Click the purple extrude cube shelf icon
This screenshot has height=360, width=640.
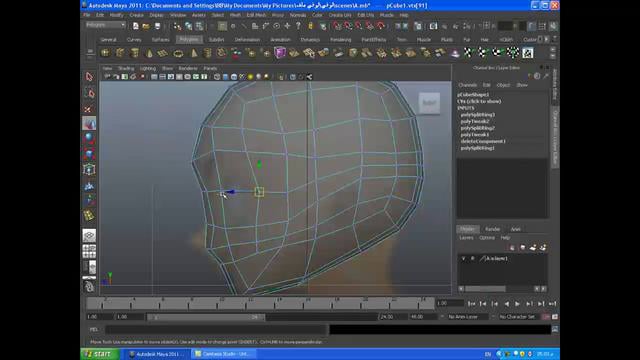click(280, 53)
